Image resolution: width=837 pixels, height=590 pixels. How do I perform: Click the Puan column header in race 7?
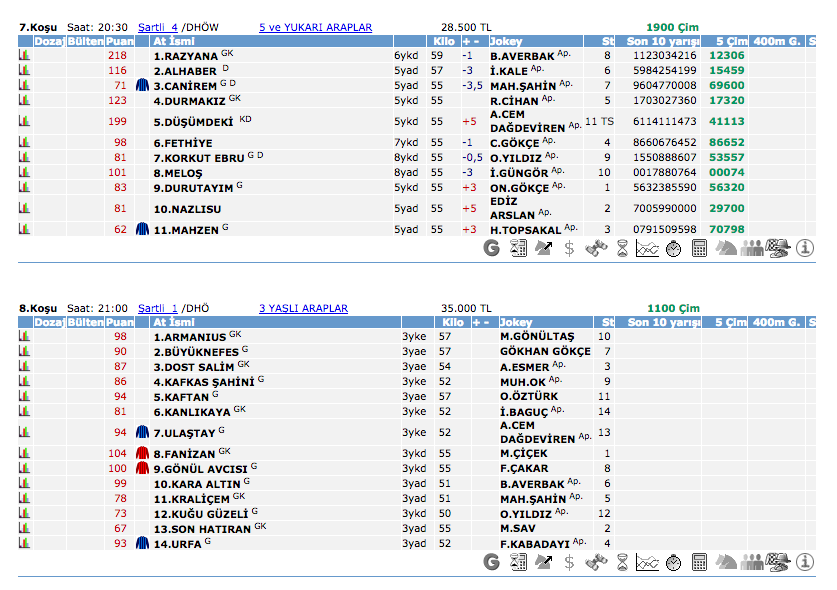pyautogui.click(x=120, y=42)
